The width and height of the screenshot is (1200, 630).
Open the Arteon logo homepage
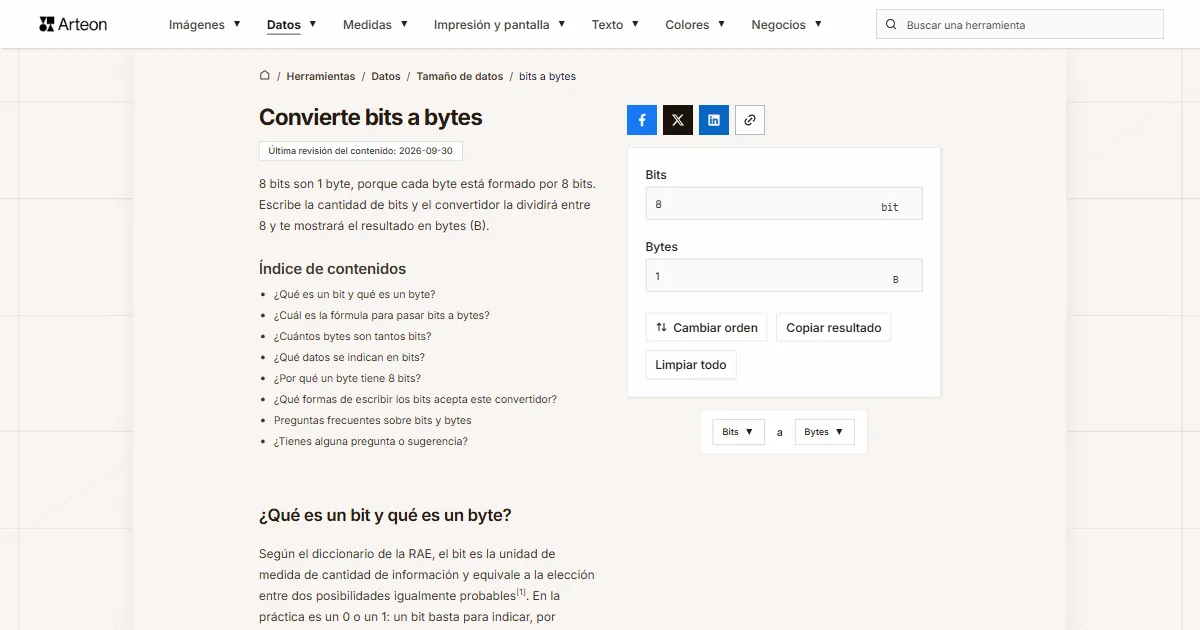[x=73, y=24]
